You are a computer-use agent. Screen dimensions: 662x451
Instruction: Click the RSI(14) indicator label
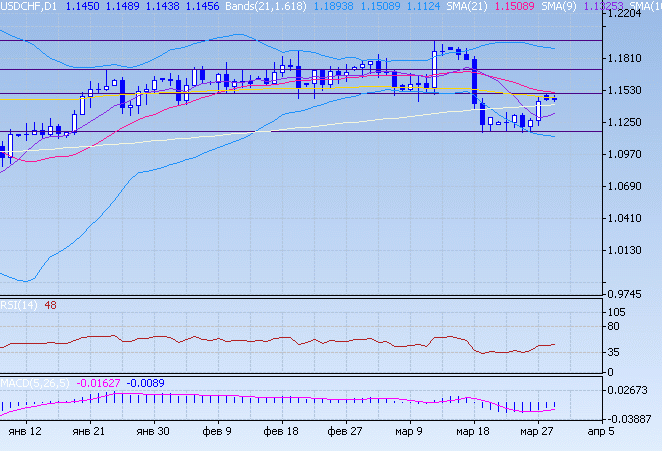click(18, 305)
